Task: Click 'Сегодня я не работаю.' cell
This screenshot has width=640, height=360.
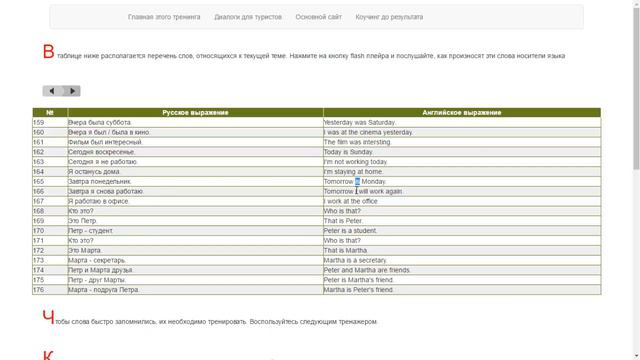Action: [x=195, y=162]
